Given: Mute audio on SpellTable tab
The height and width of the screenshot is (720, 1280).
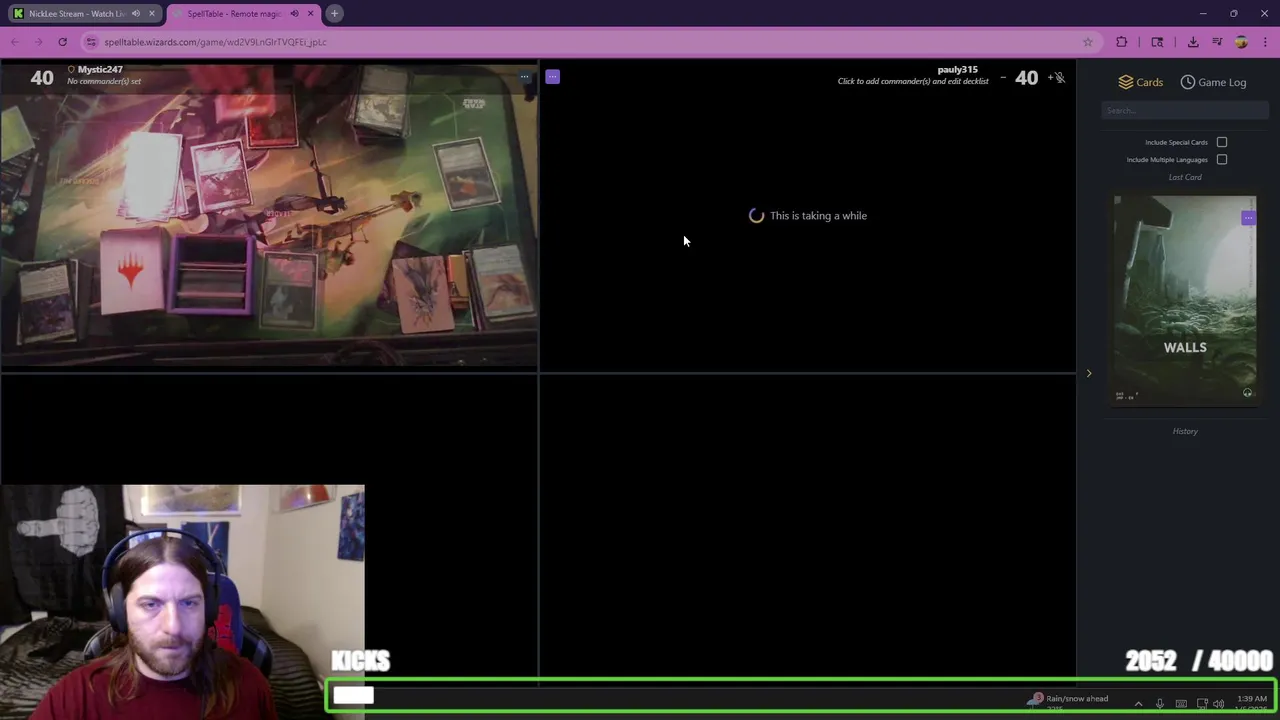Looking at the screenshot, I should [x=294, y=13].
